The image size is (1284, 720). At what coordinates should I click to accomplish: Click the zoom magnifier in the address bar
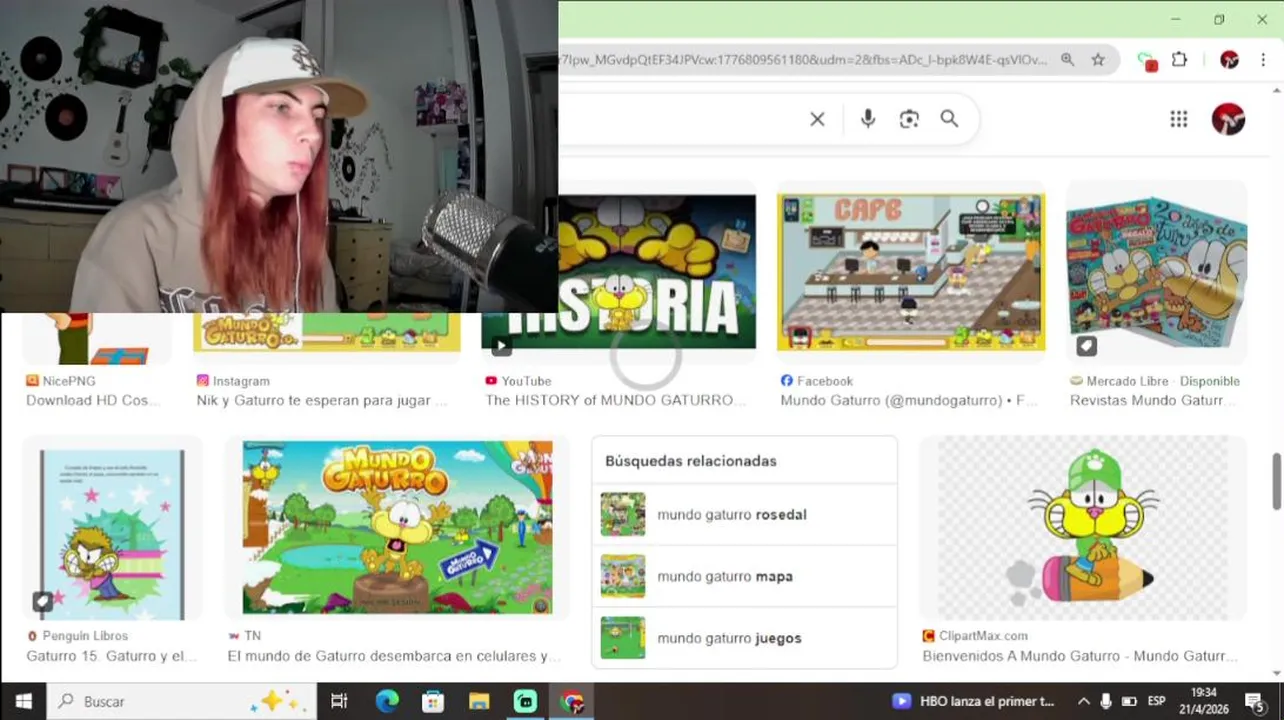pos(1068,60)
